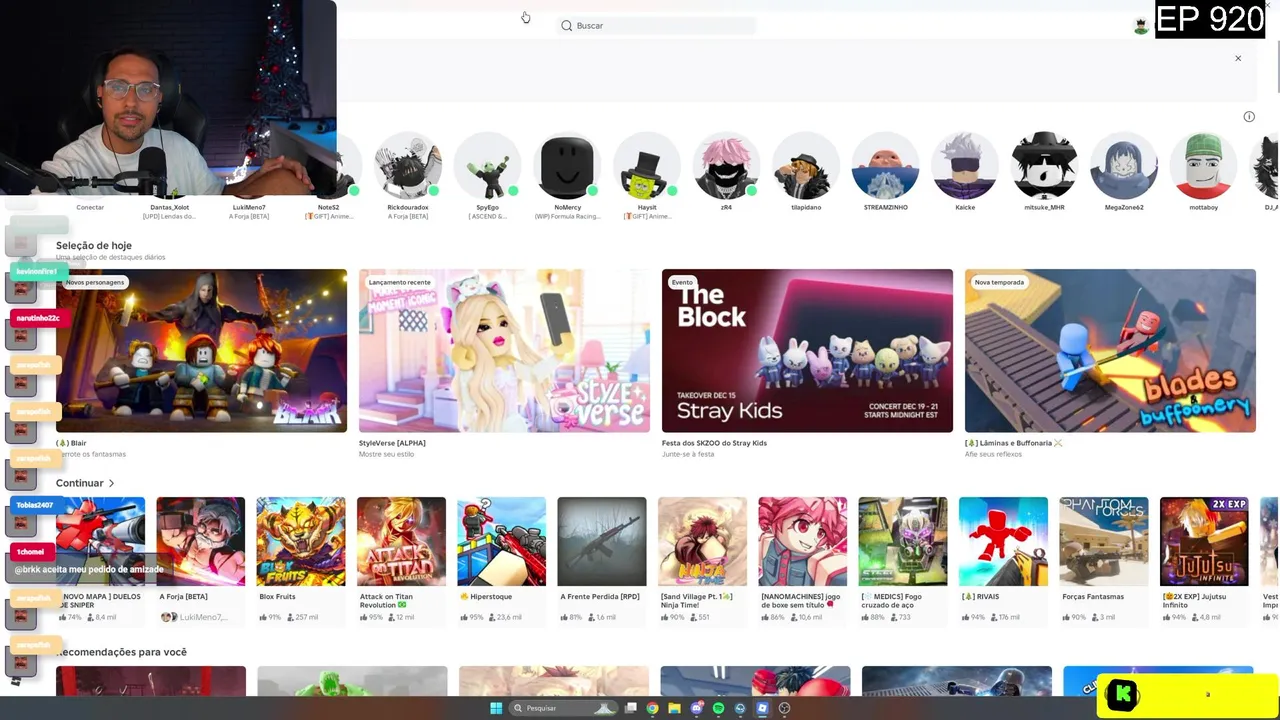Screen dimensions: 1280x720
Task: Click Windows taskbar Pesquisar search box
Action: coord(562,708)
